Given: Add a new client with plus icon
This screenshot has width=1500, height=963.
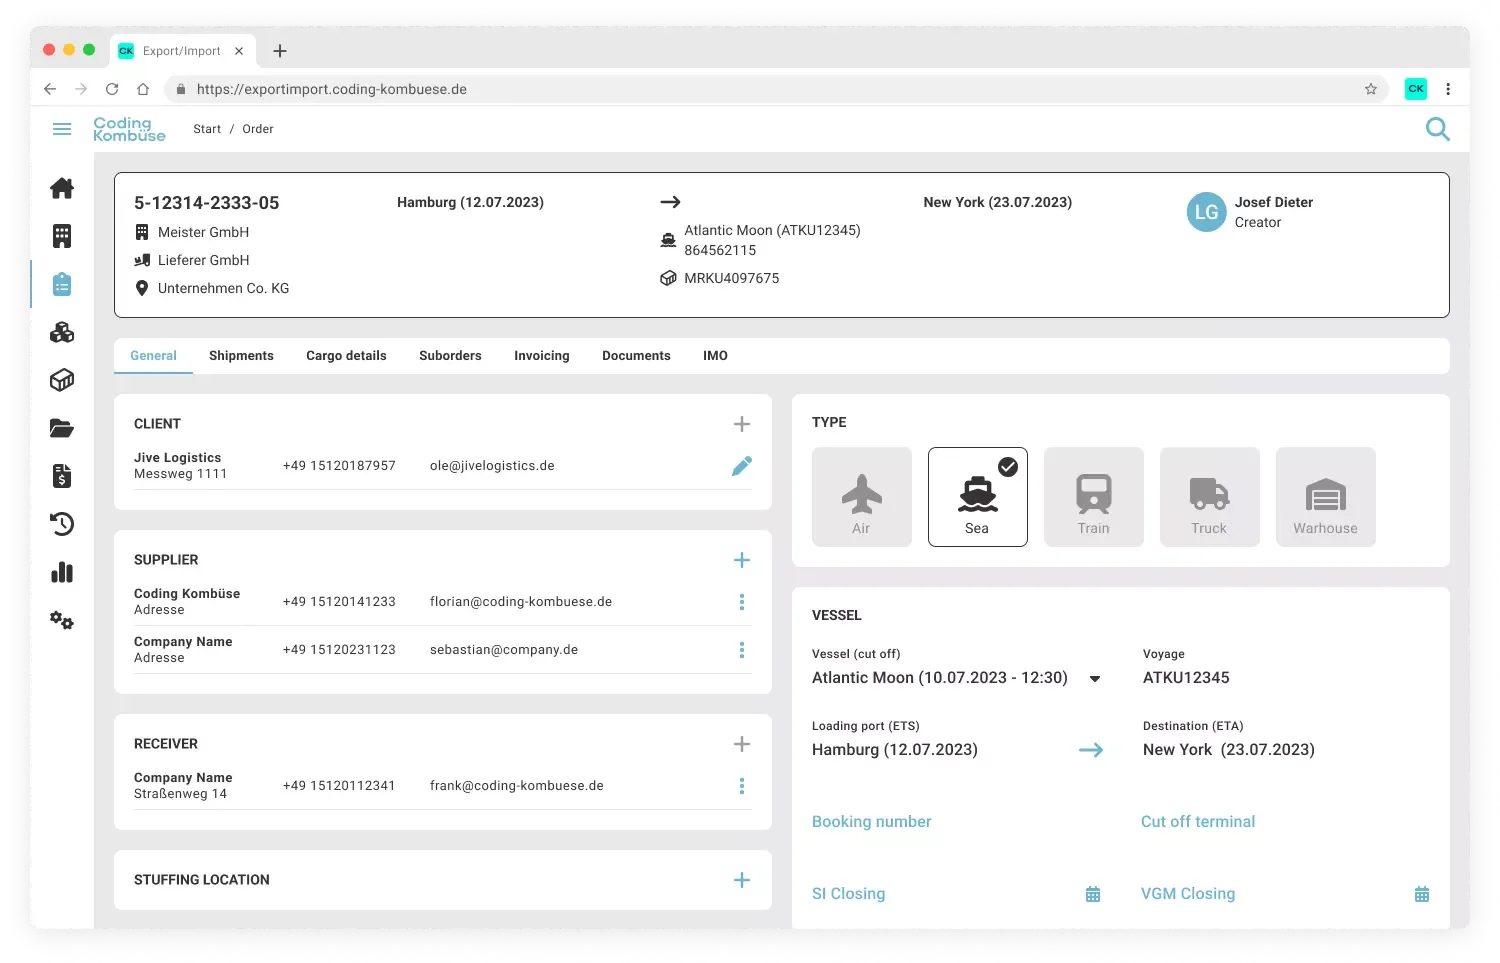Looking at the screenshot, I should [x=742, y=424].
